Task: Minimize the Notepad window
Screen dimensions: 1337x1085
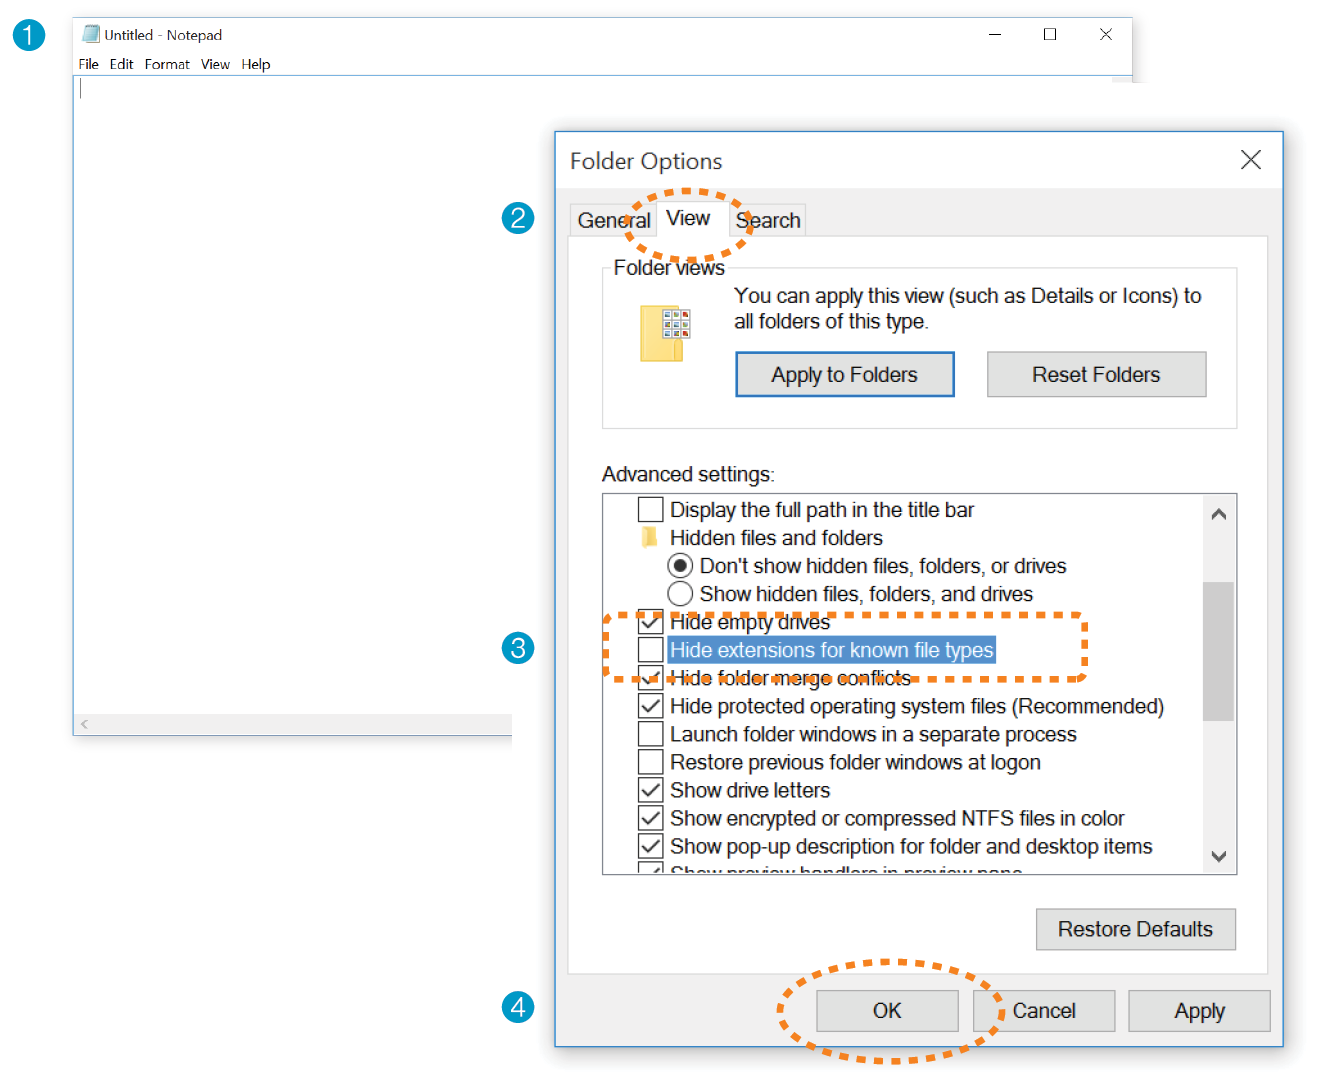Action: click(x=995, y=34)
